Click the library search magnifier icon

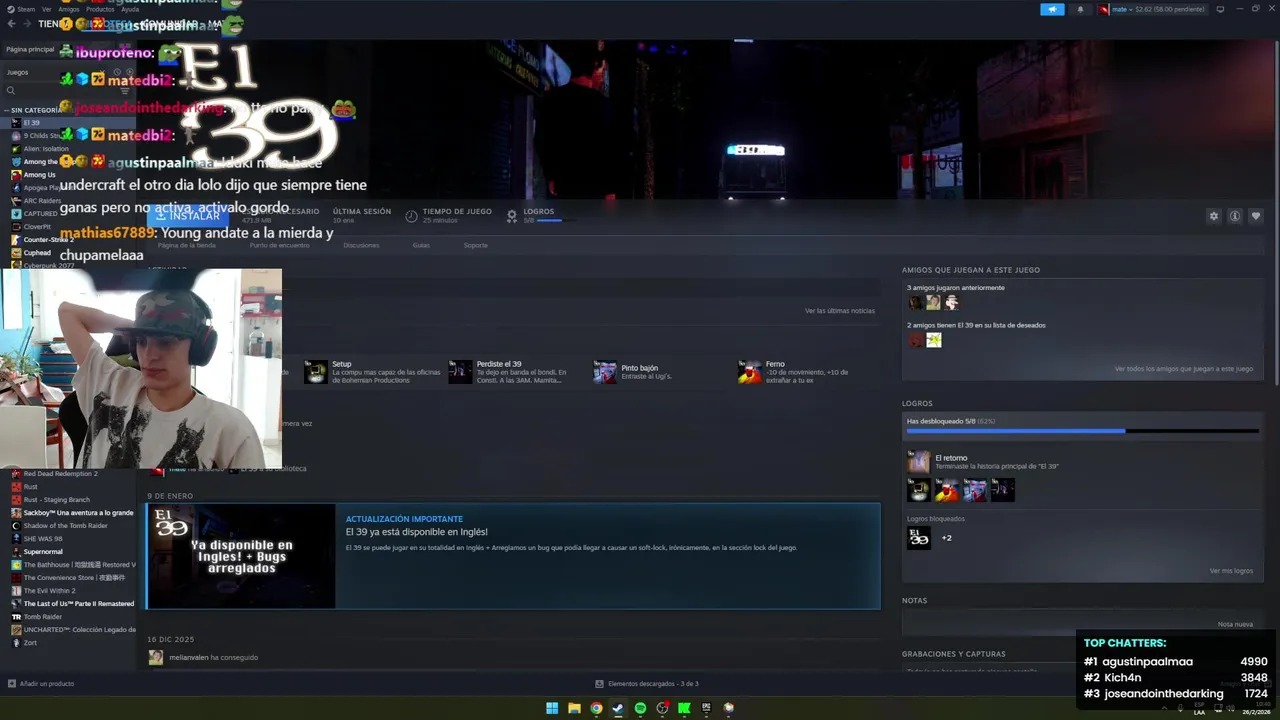(x=11, y=91)
